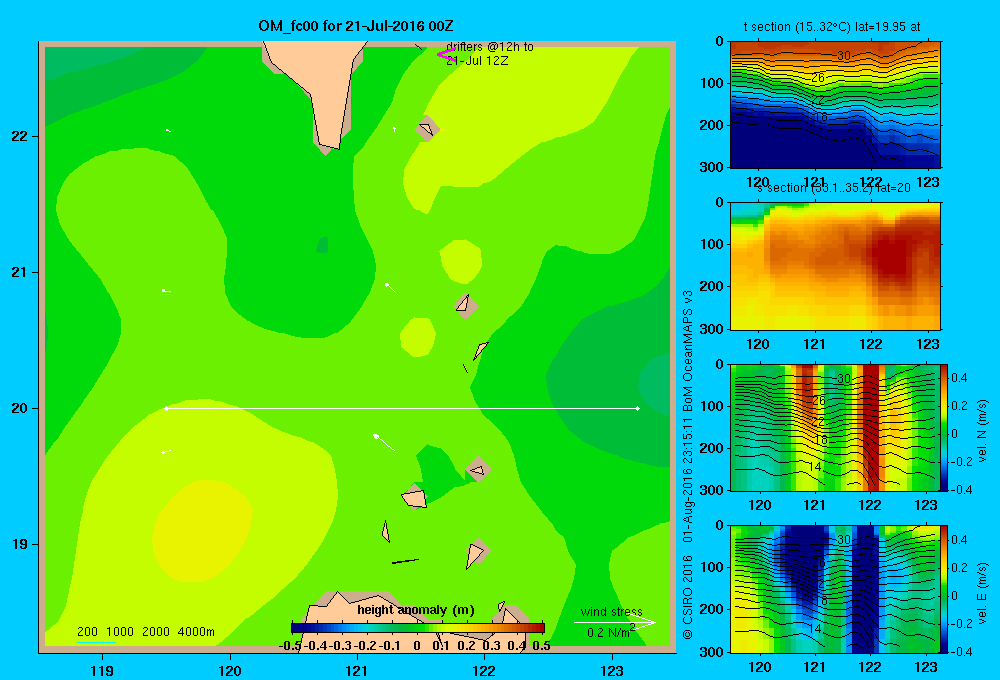This screenshot has width=1000, height=680.
Task: Click the longitude 119 tick label on main map
Action: [x=102, y=670]
